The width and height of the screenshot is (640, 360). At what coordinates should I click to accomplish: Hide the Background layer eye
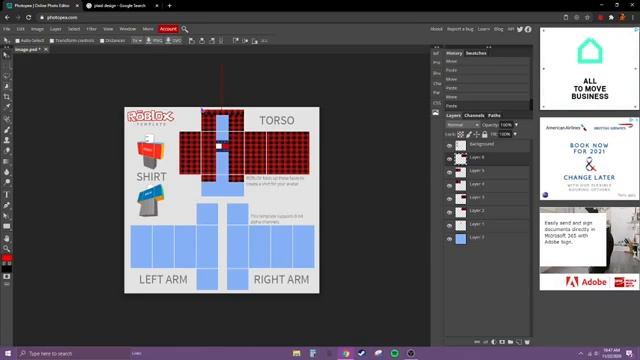(x=449, y=146)
